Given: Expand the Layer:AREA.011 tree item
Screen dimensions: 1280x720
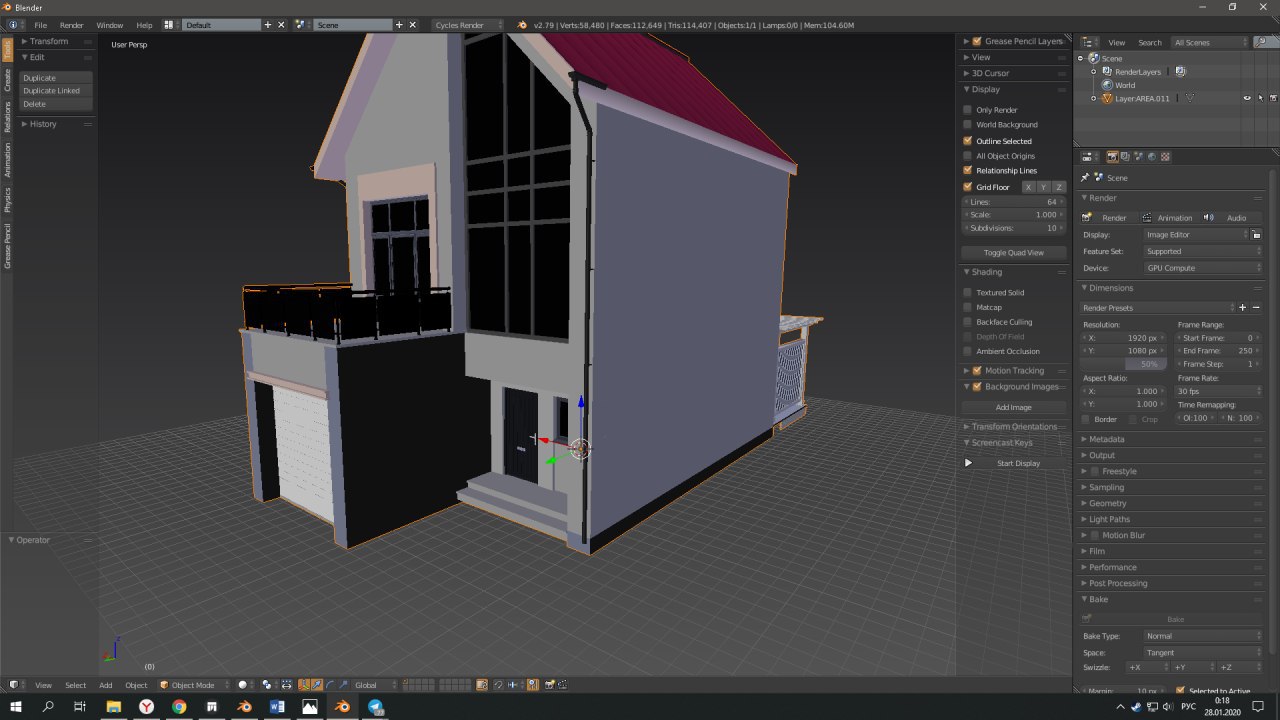Looking at the screenshot, I should click(1093, 99).
